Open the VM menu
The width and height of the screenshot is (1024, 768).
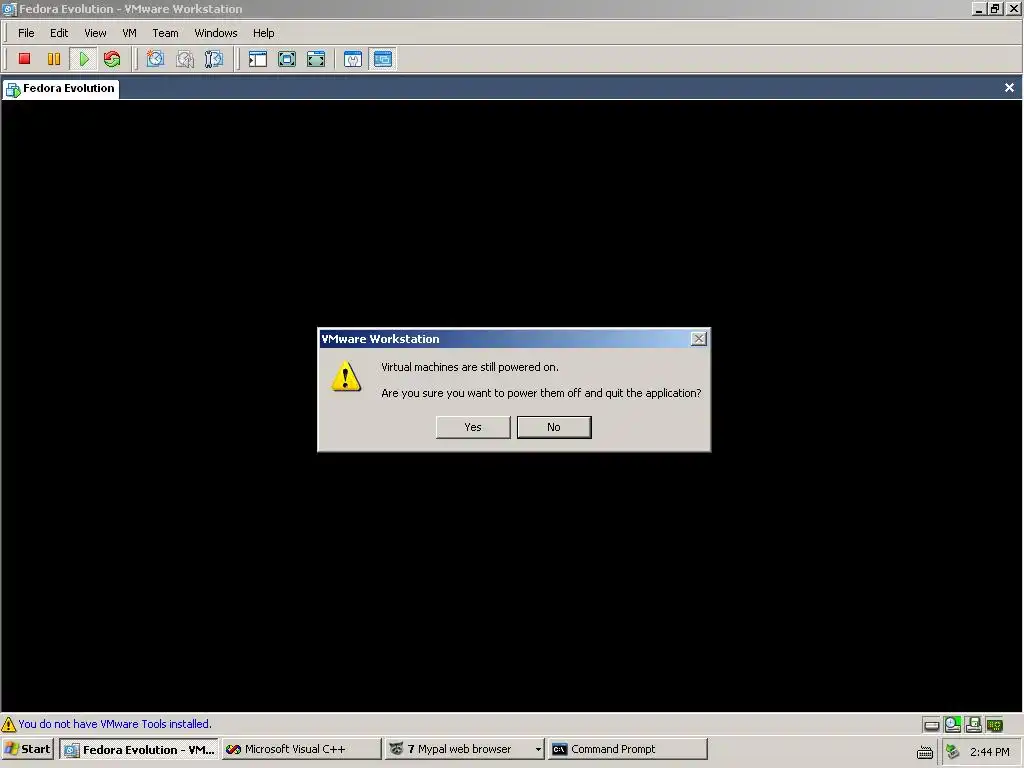pos(129,33)
